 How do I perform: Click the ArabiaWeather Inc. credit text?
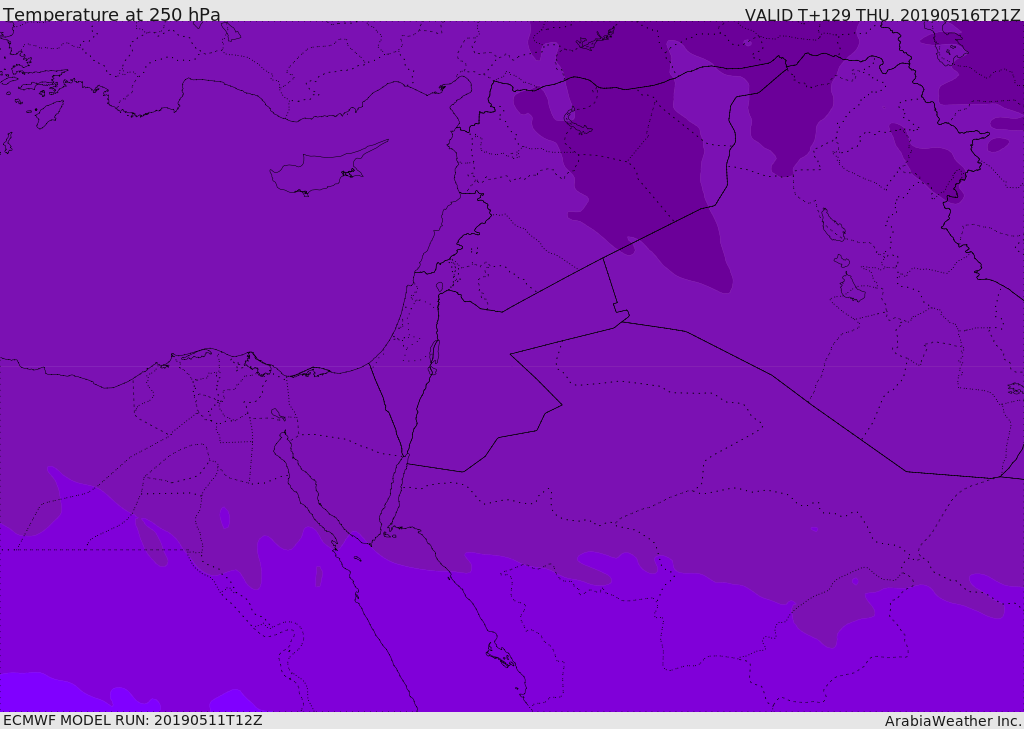click(x=953, y=721)
